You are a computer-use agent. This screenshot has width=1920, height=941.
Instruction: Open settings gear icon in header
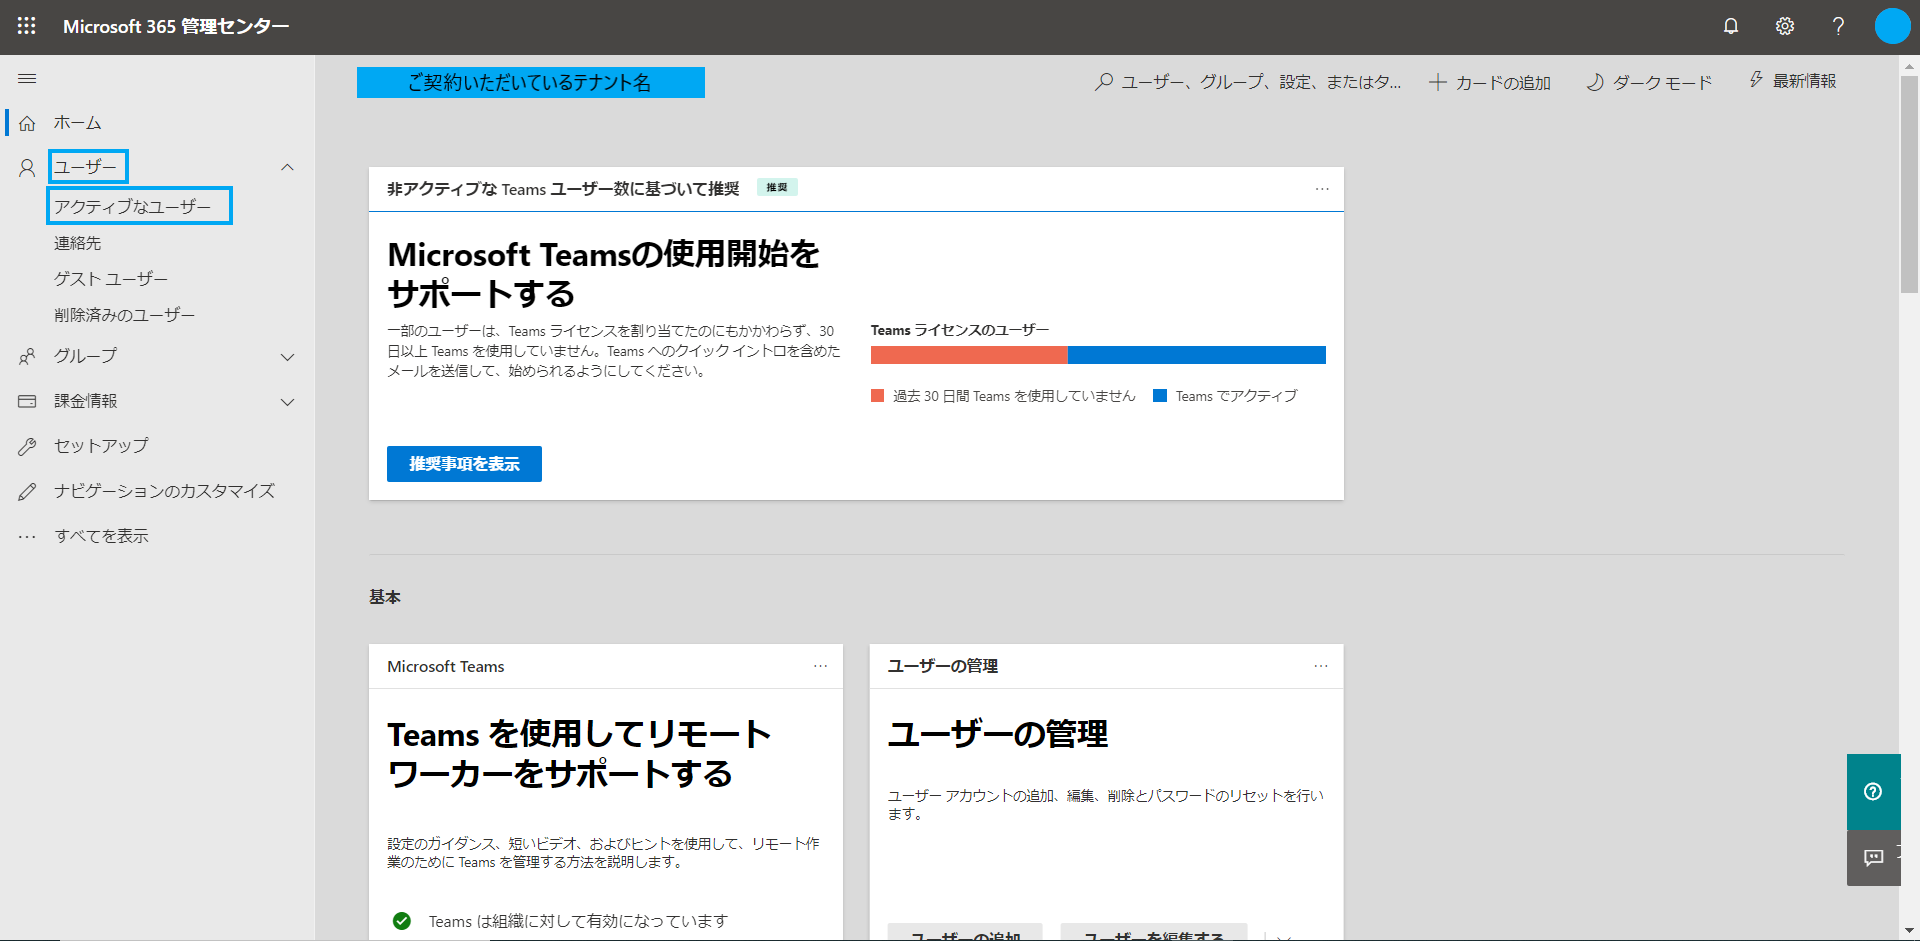[x=1785, y=26]
